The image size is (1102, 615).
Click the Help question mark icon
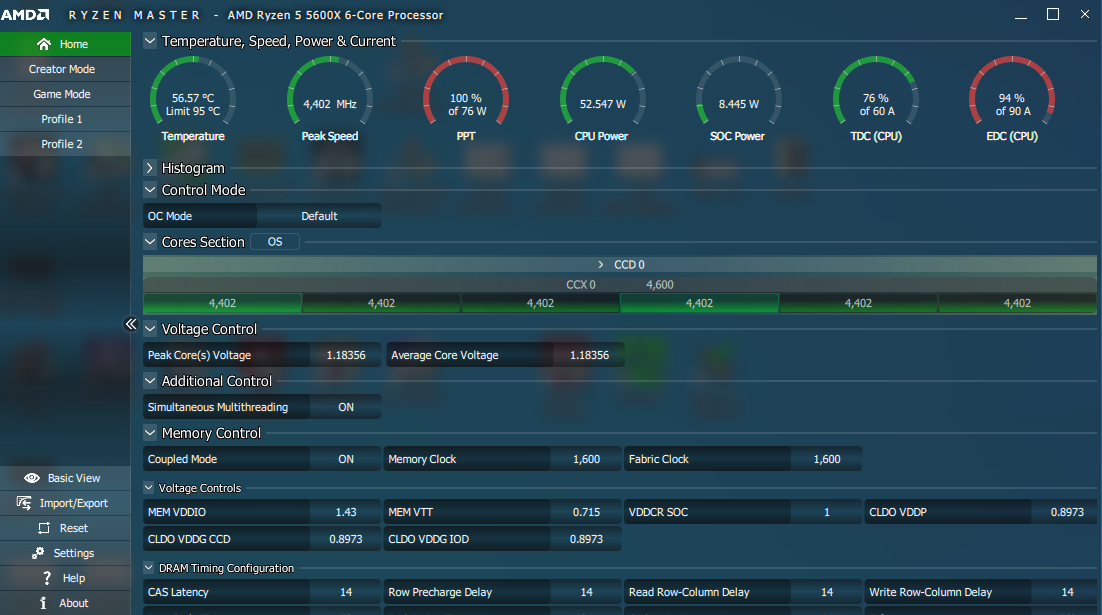[47, 578]
